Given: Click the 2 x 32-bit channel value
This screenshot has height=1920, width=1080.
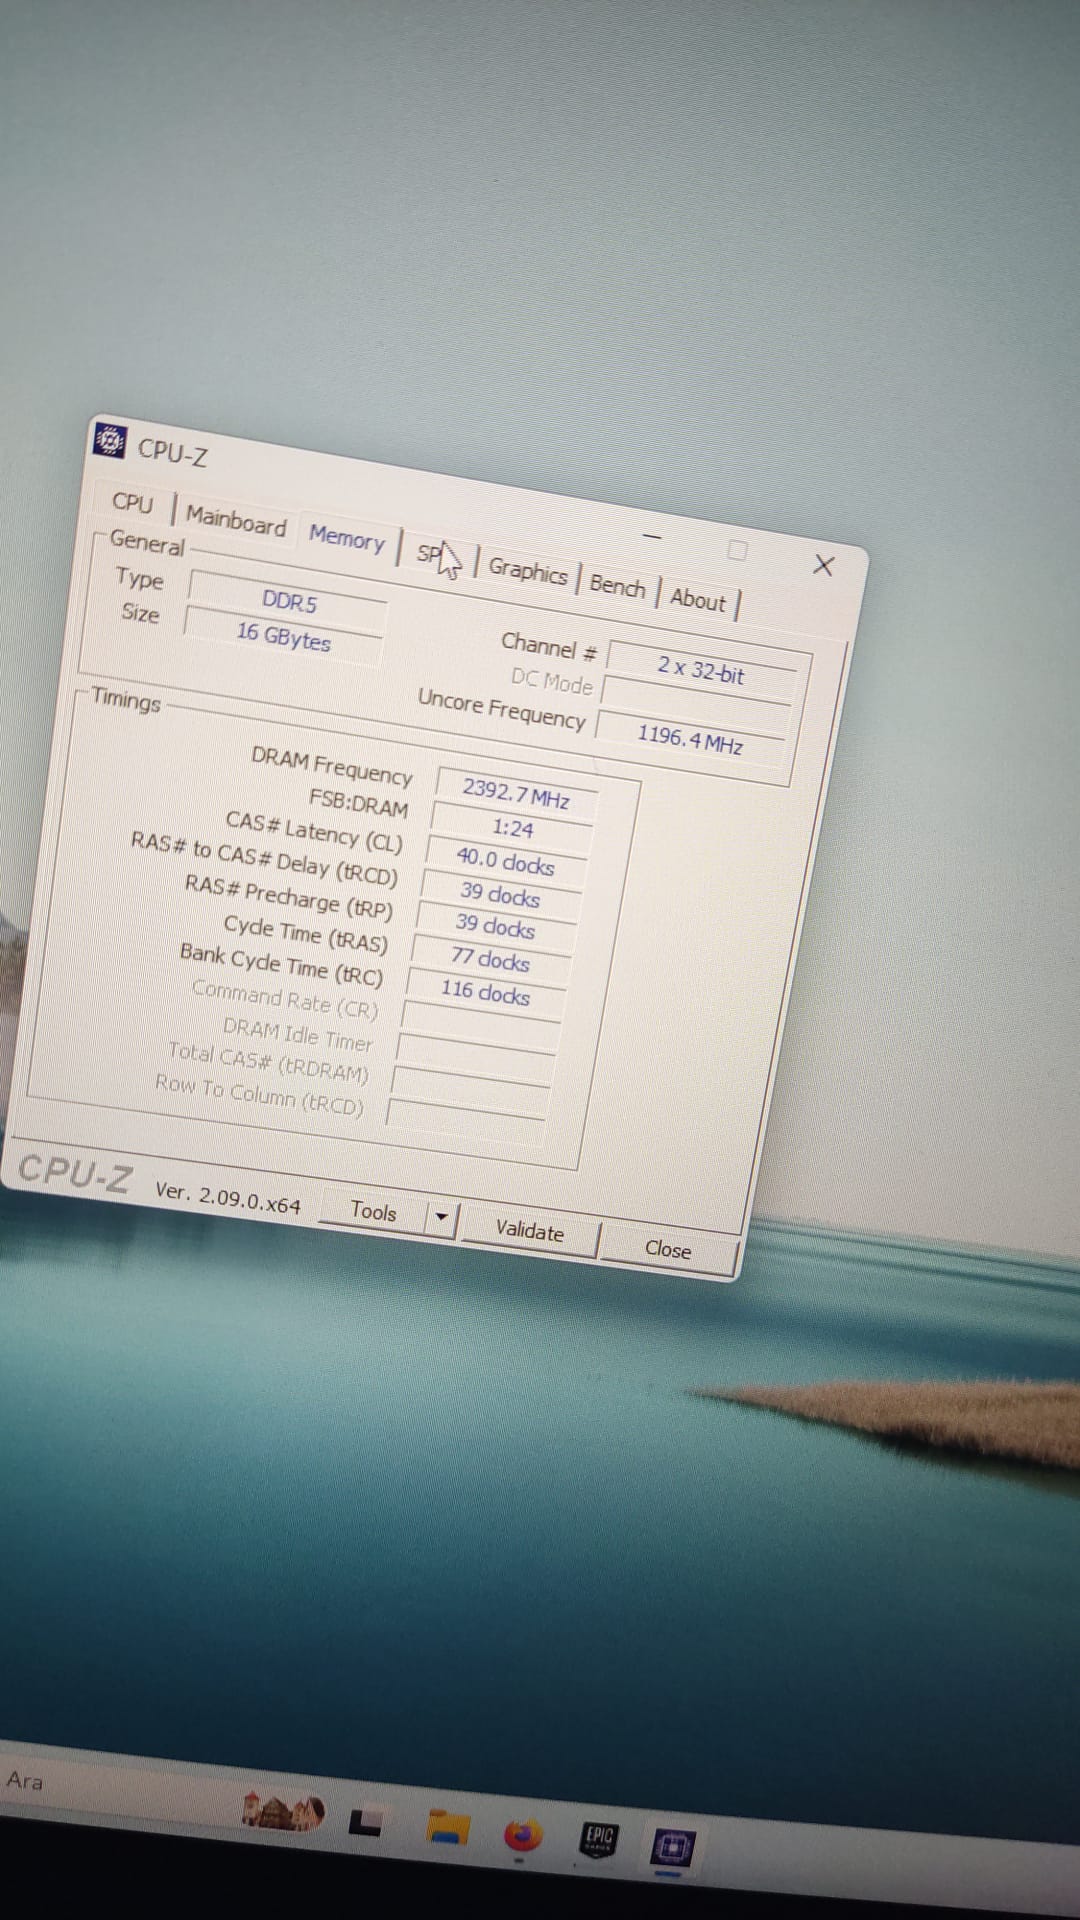Looking at the screenshot, I should [x=701, y=671].
